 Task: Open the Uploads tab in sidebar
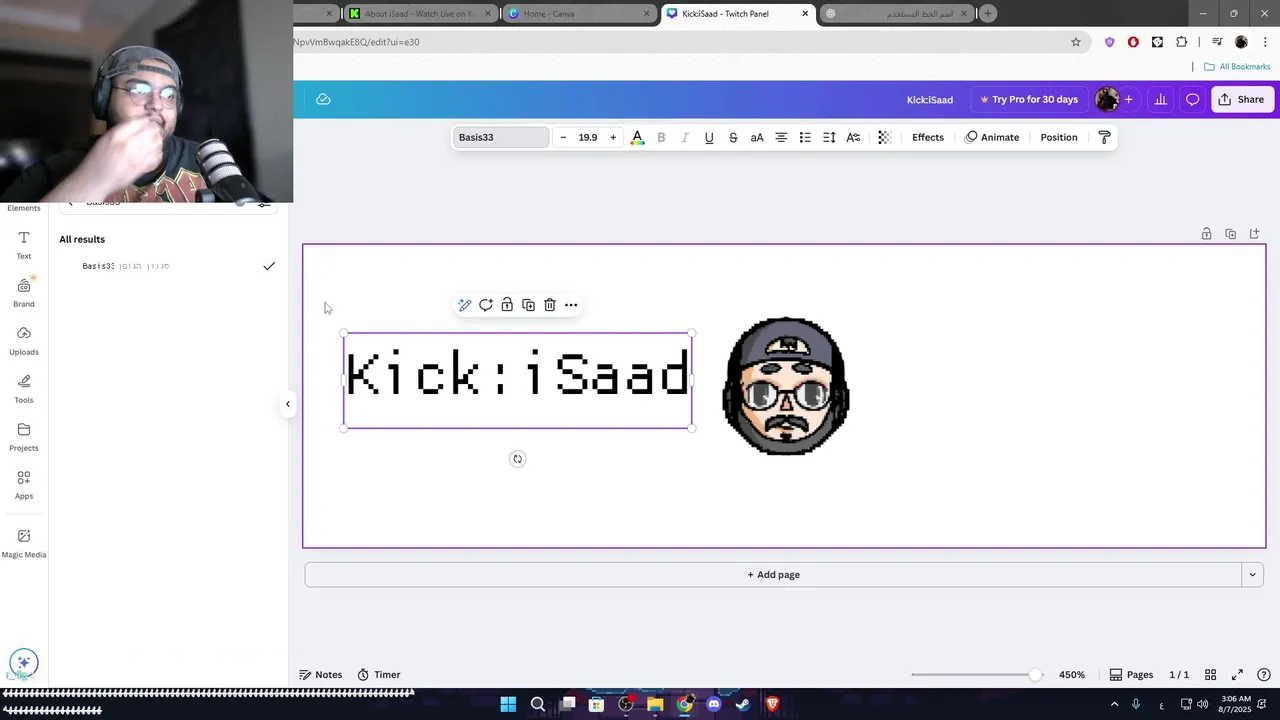click(x=24, y=340)
